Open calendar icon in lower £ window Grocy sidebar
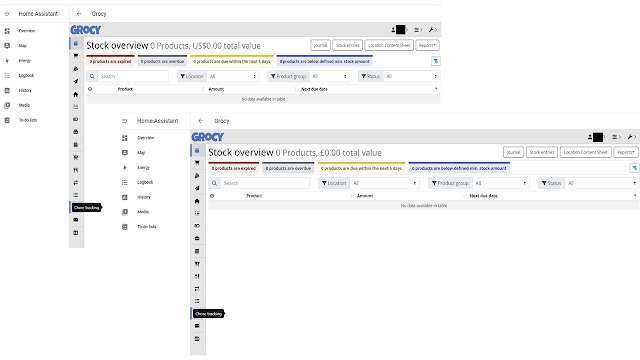This screenshot has height=360, width=640. click(197, 251)
